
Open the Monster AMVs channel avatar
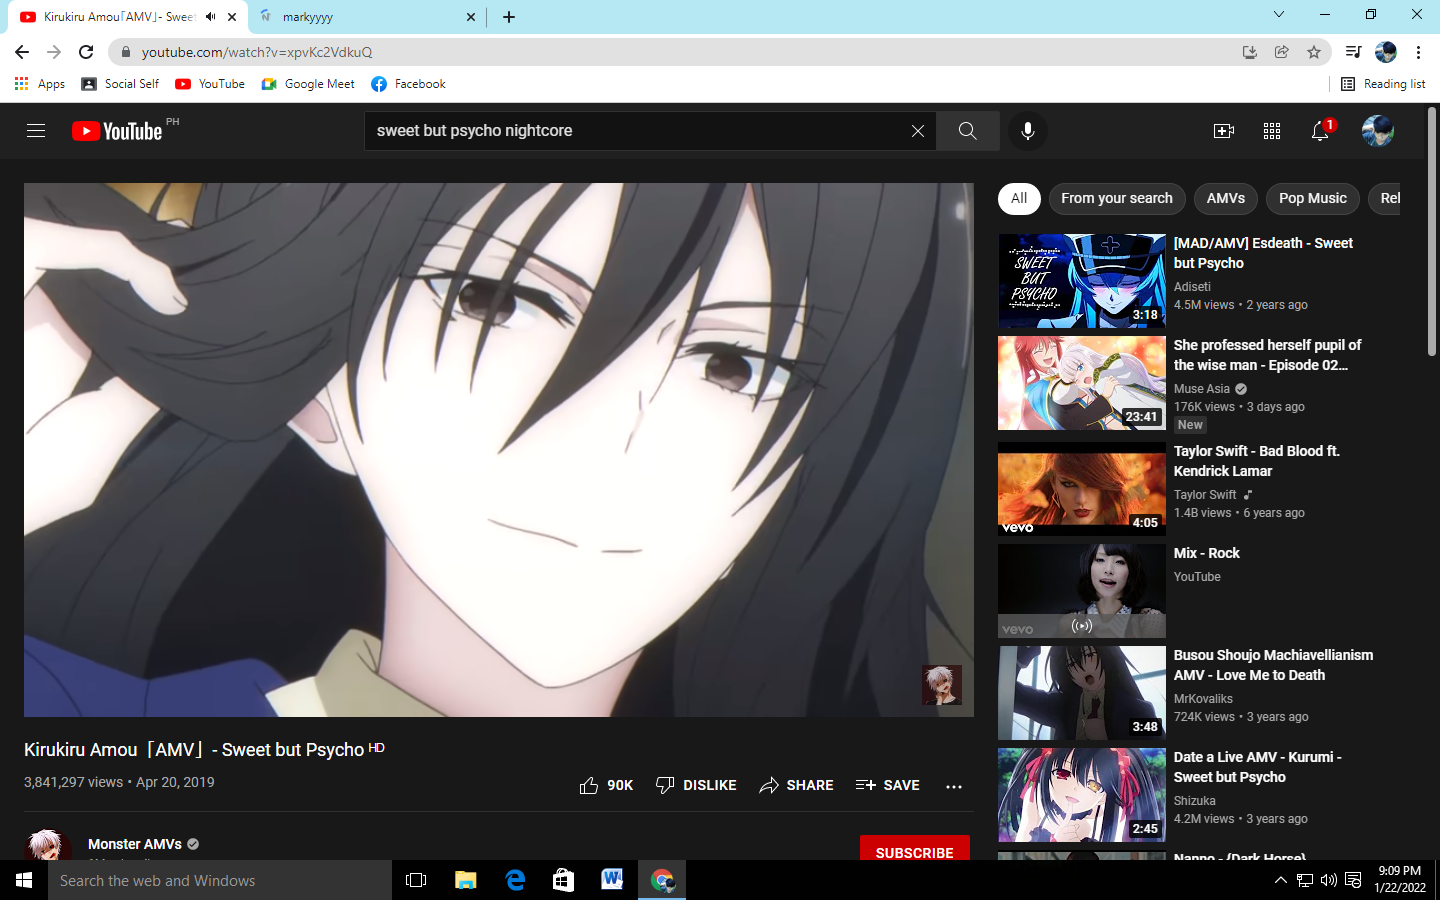[x=47, y=846]
